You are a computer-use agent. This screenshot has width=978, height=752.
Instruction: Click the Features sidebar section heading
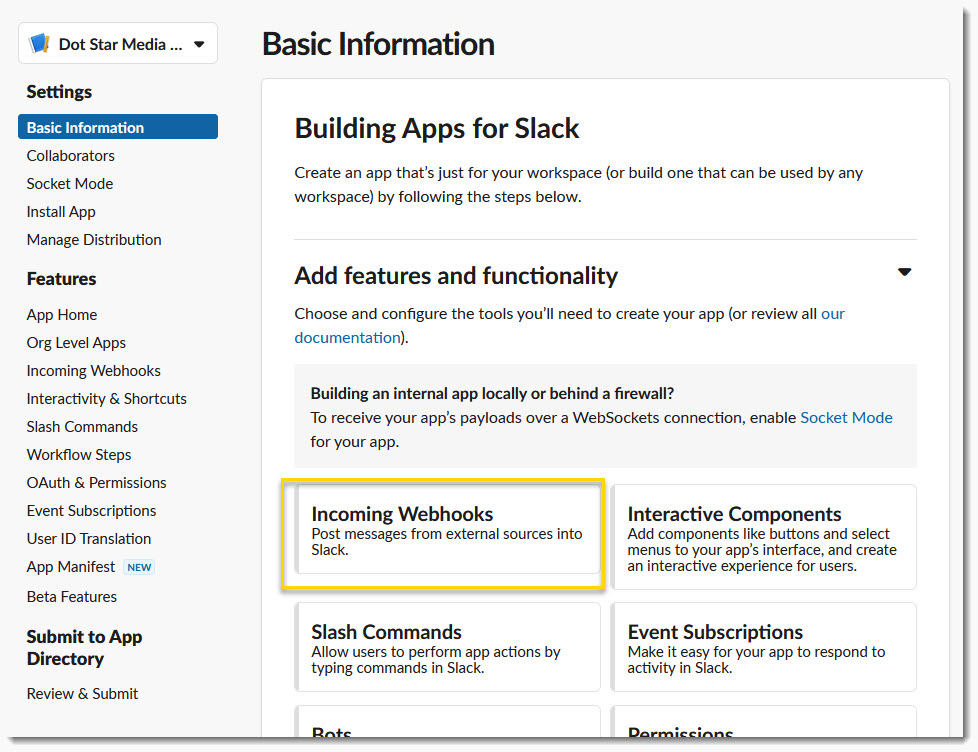(61, 279)
